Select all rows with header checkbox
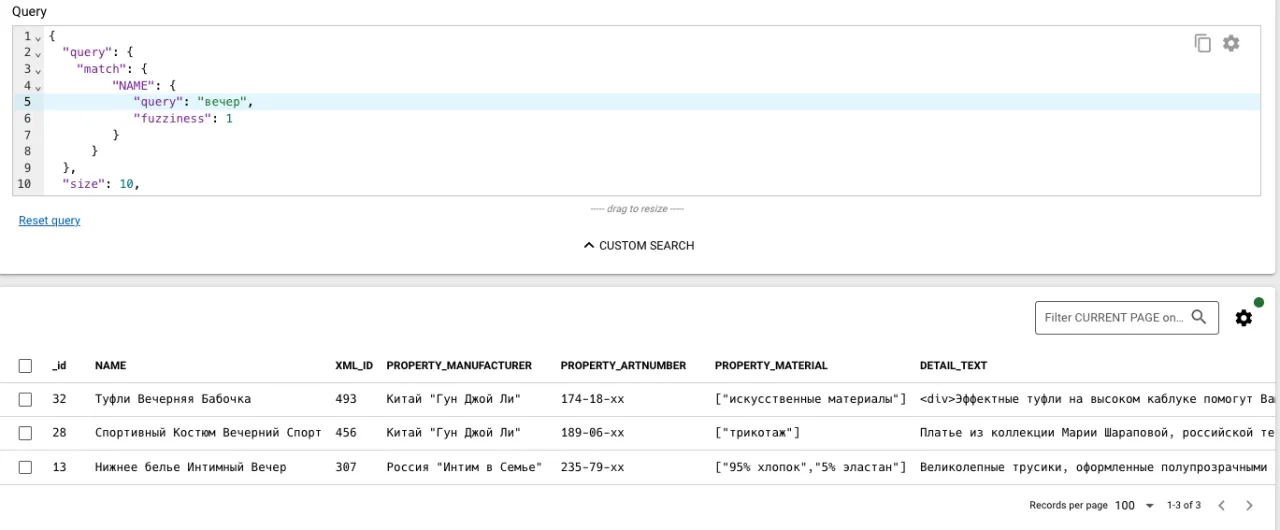This screenshot has width=1280, height=530. (26, 366)
